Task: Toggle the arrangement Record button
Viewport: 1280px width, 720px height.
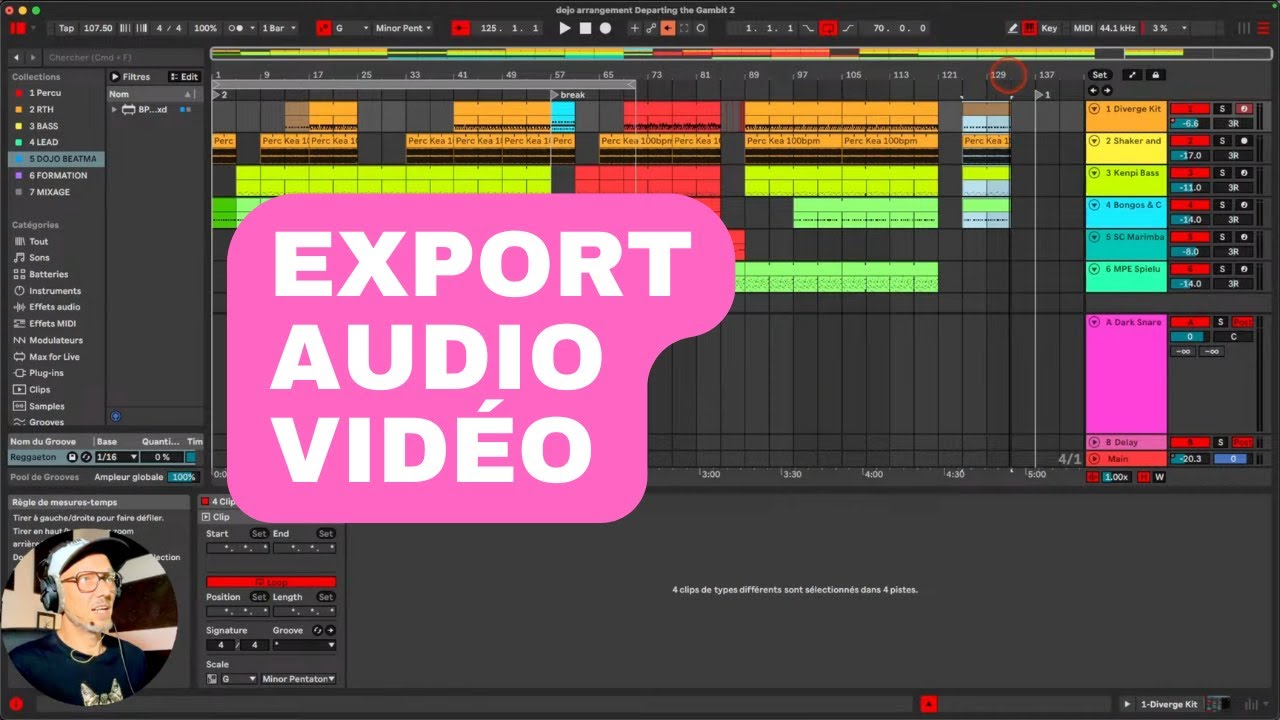Action: pos(605,28)
